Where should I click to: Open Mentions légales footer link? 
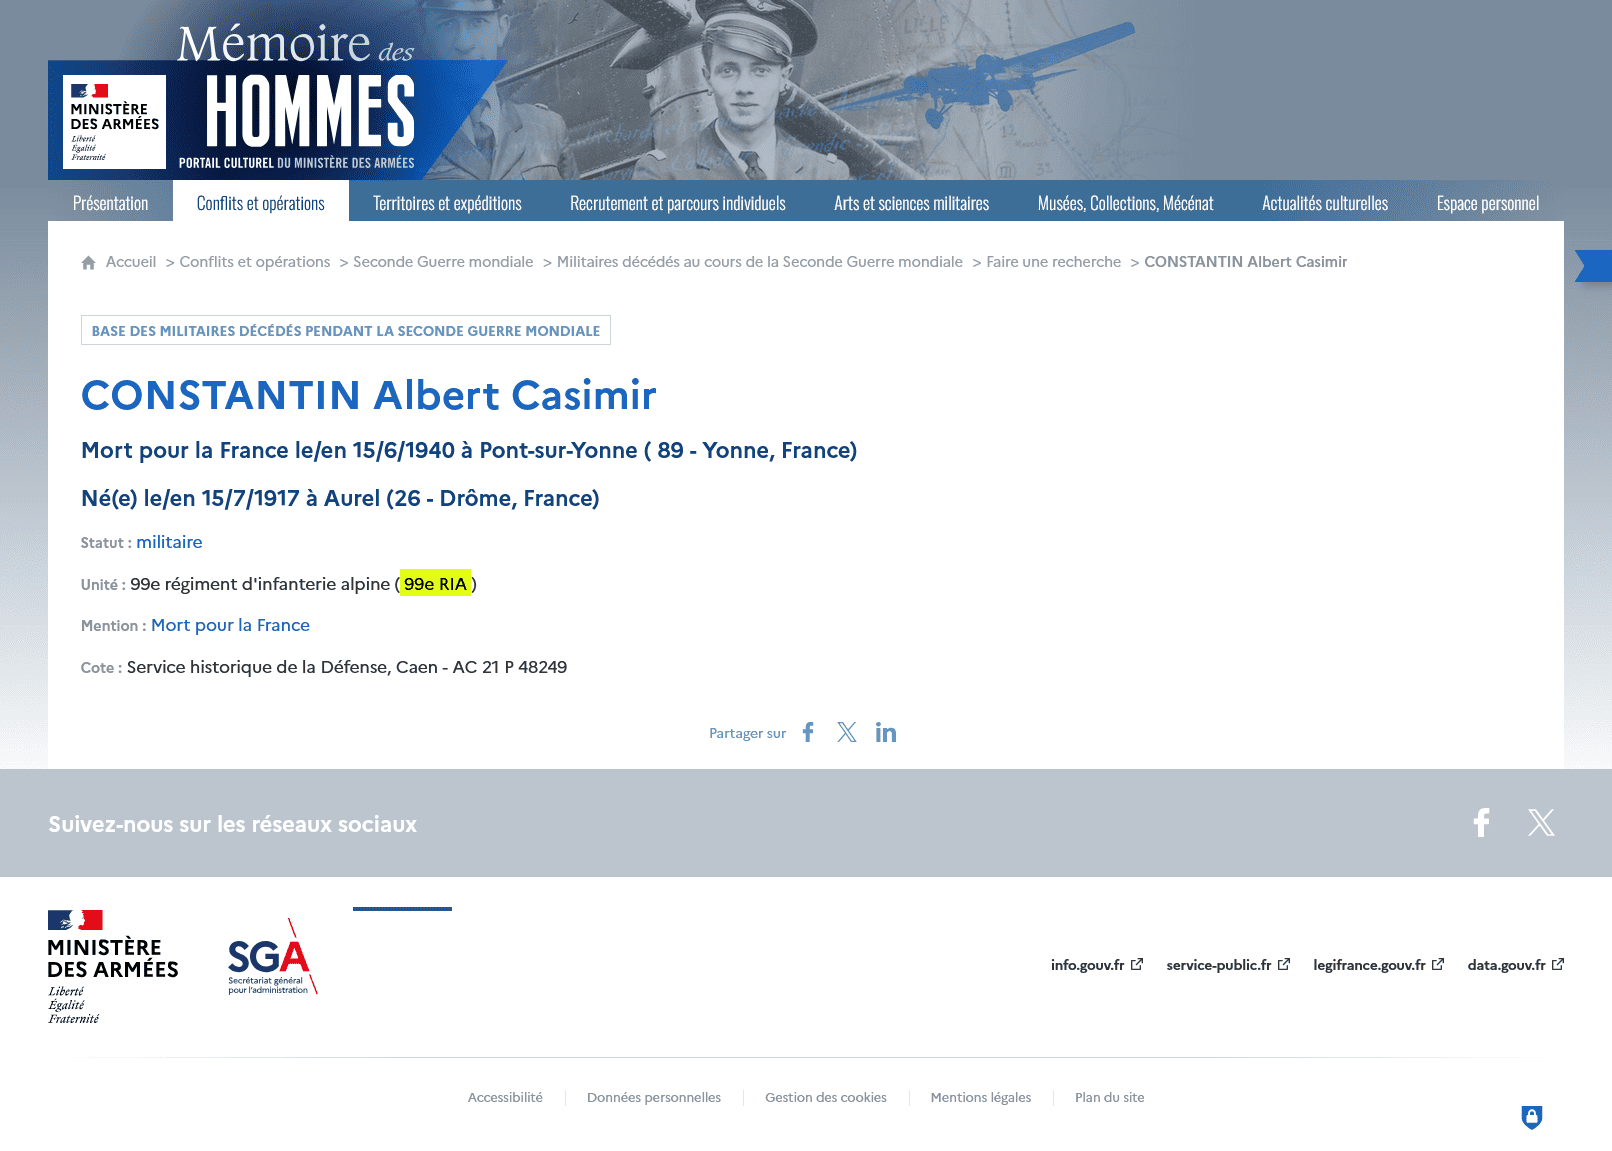(981, 1097)
